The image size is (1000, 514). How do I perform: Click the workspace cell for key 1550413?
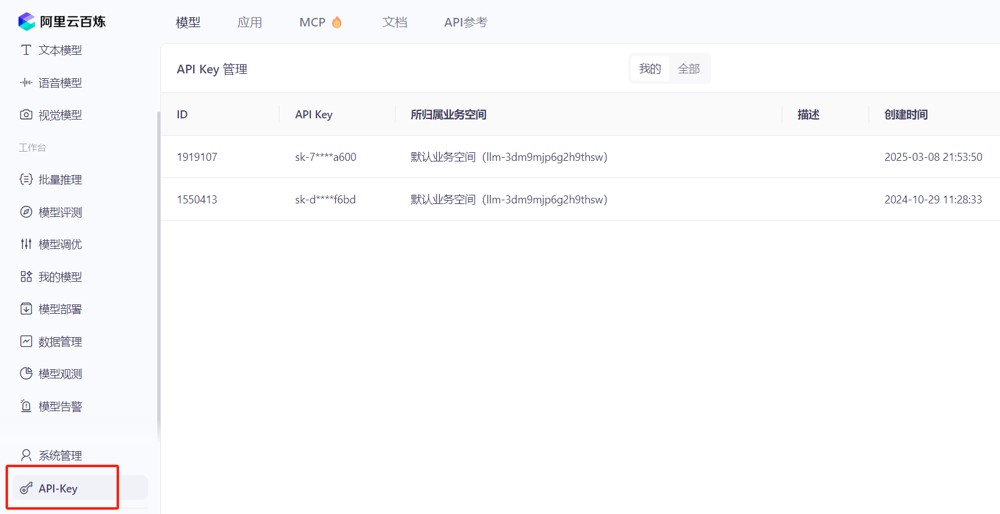[x=509, y=200]
